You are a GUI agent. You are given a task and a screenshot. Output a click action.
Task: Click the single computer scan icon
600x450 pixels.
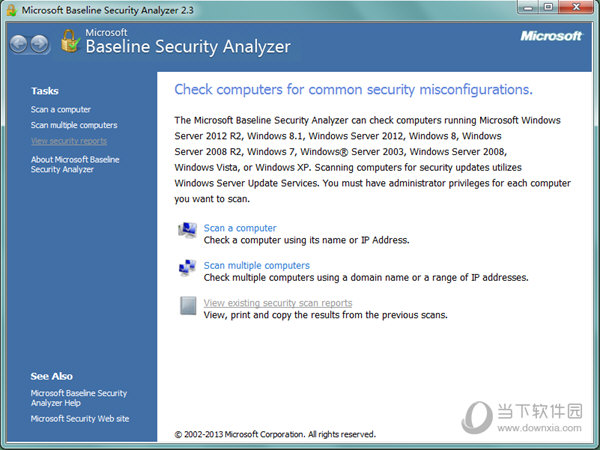187,232
